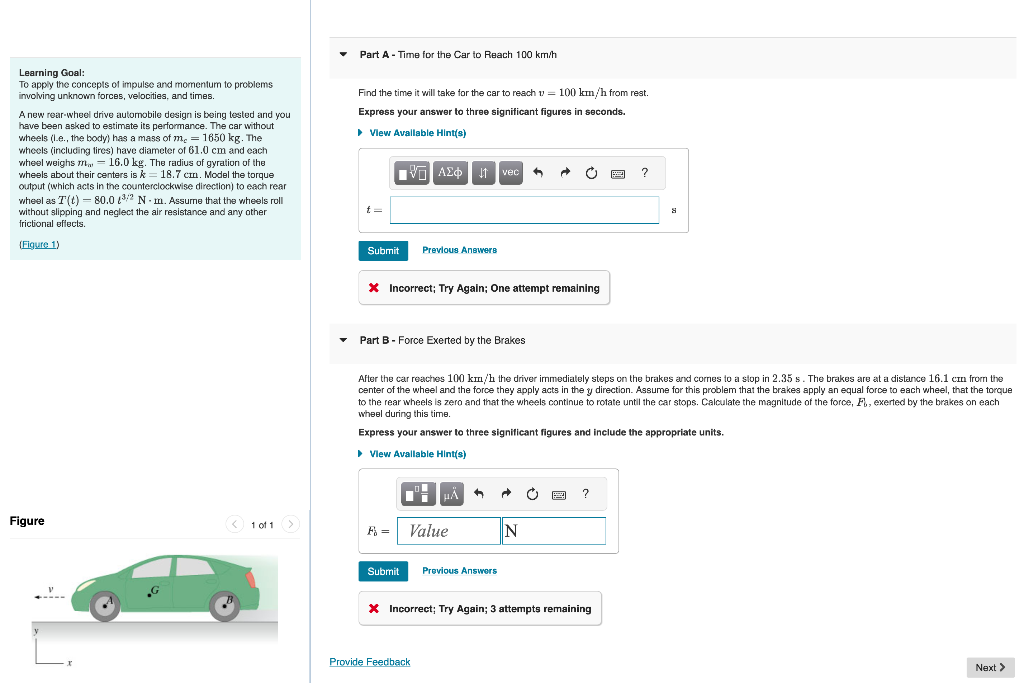The width and height of the screenshot is (1024, 683).
Task: Collapse the Part B section
Action: 343,340
